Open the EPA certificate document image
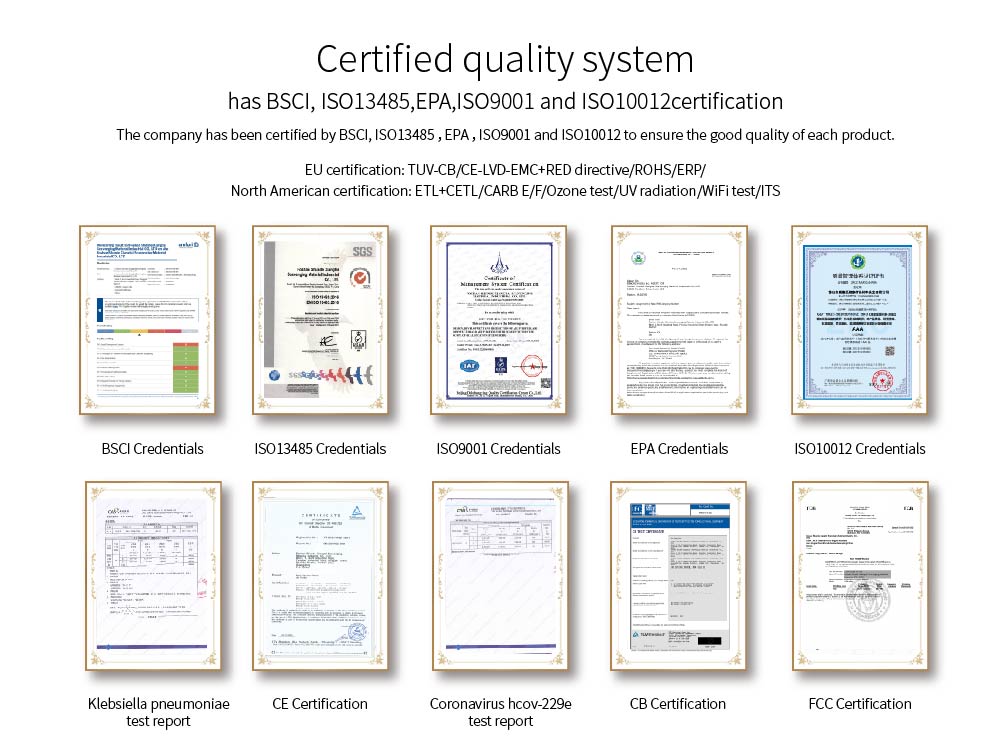 (679, 320)
